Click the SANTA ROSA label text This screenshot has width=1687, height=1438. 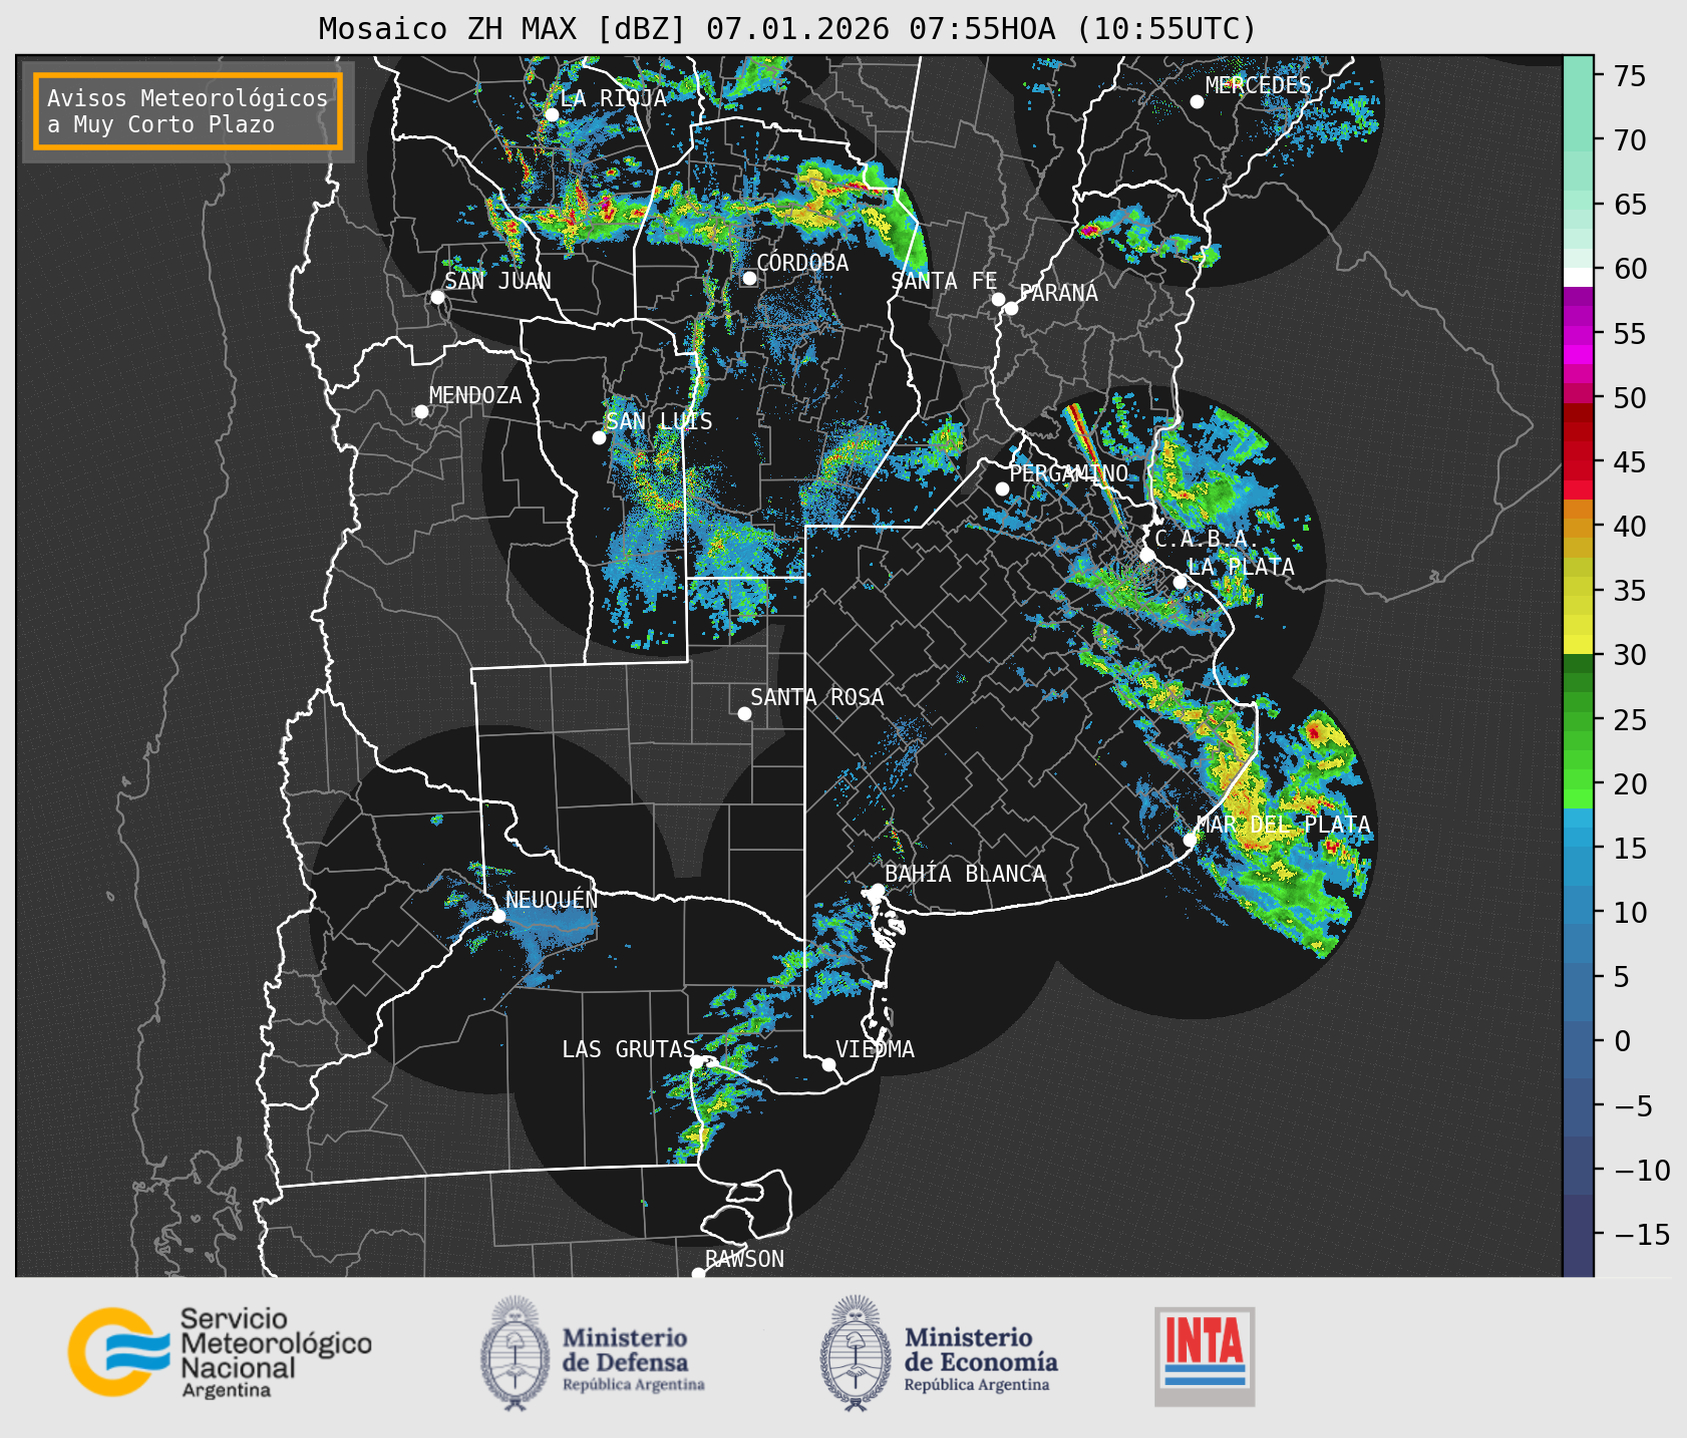coord(817,697)
